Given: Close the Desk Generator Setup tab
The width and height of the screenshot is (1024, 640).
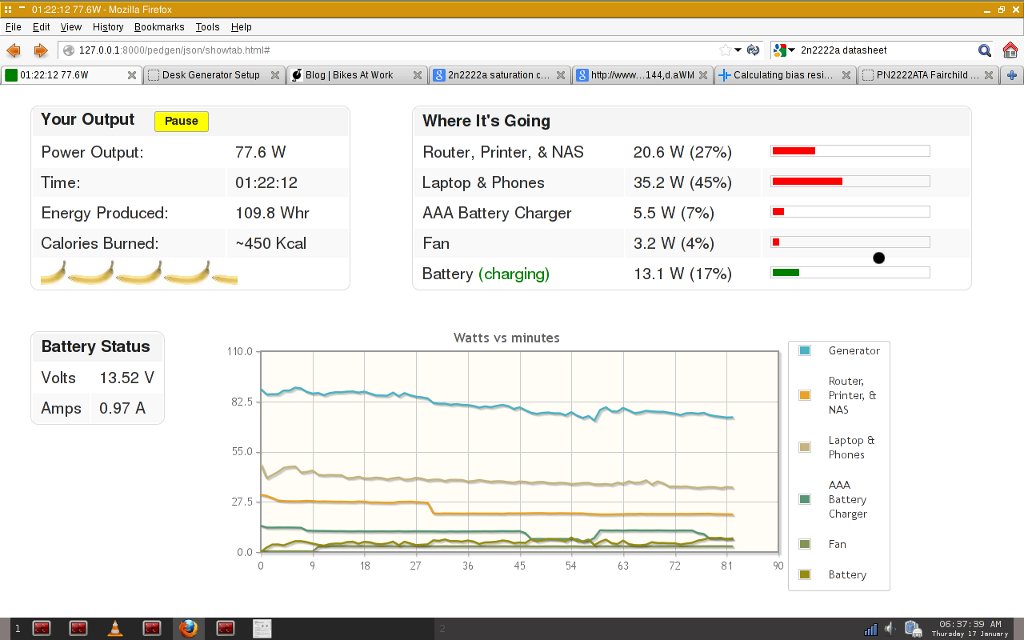Looking at the screenshot, I should 275,75.
